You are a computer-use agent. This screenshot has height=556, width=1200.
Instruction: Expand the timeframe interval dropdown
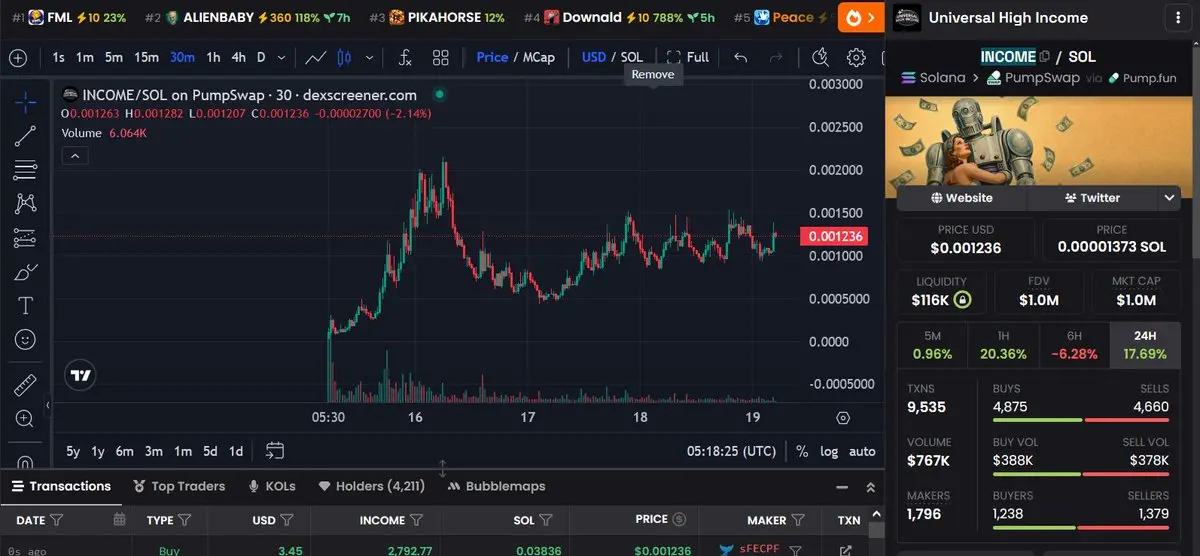281,57
